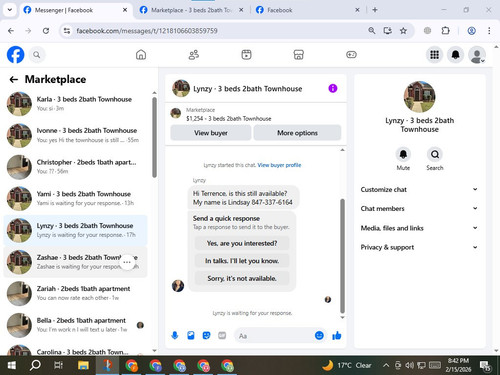Open the notifications bell in header

pyautogui.click(x=456, y=55)
